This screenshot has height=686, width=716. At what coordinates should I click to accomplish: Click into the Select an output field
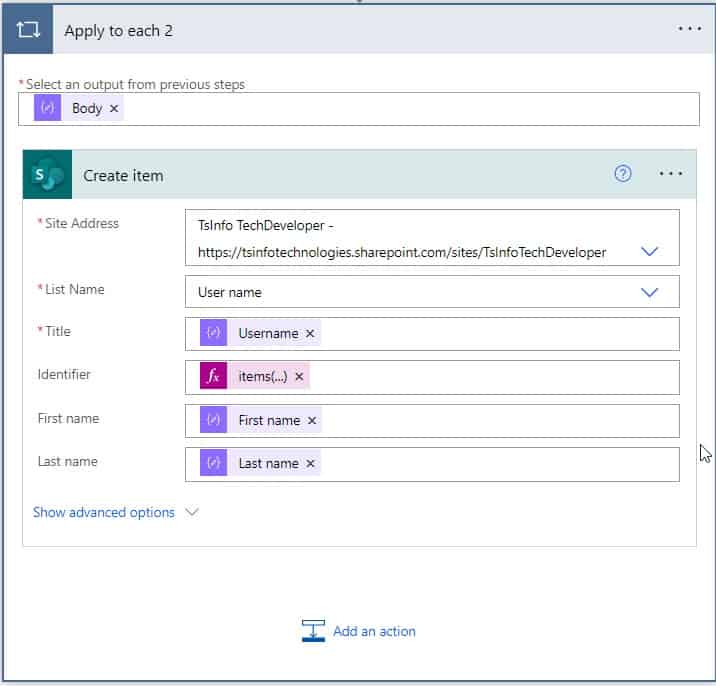tap(359, 109)
